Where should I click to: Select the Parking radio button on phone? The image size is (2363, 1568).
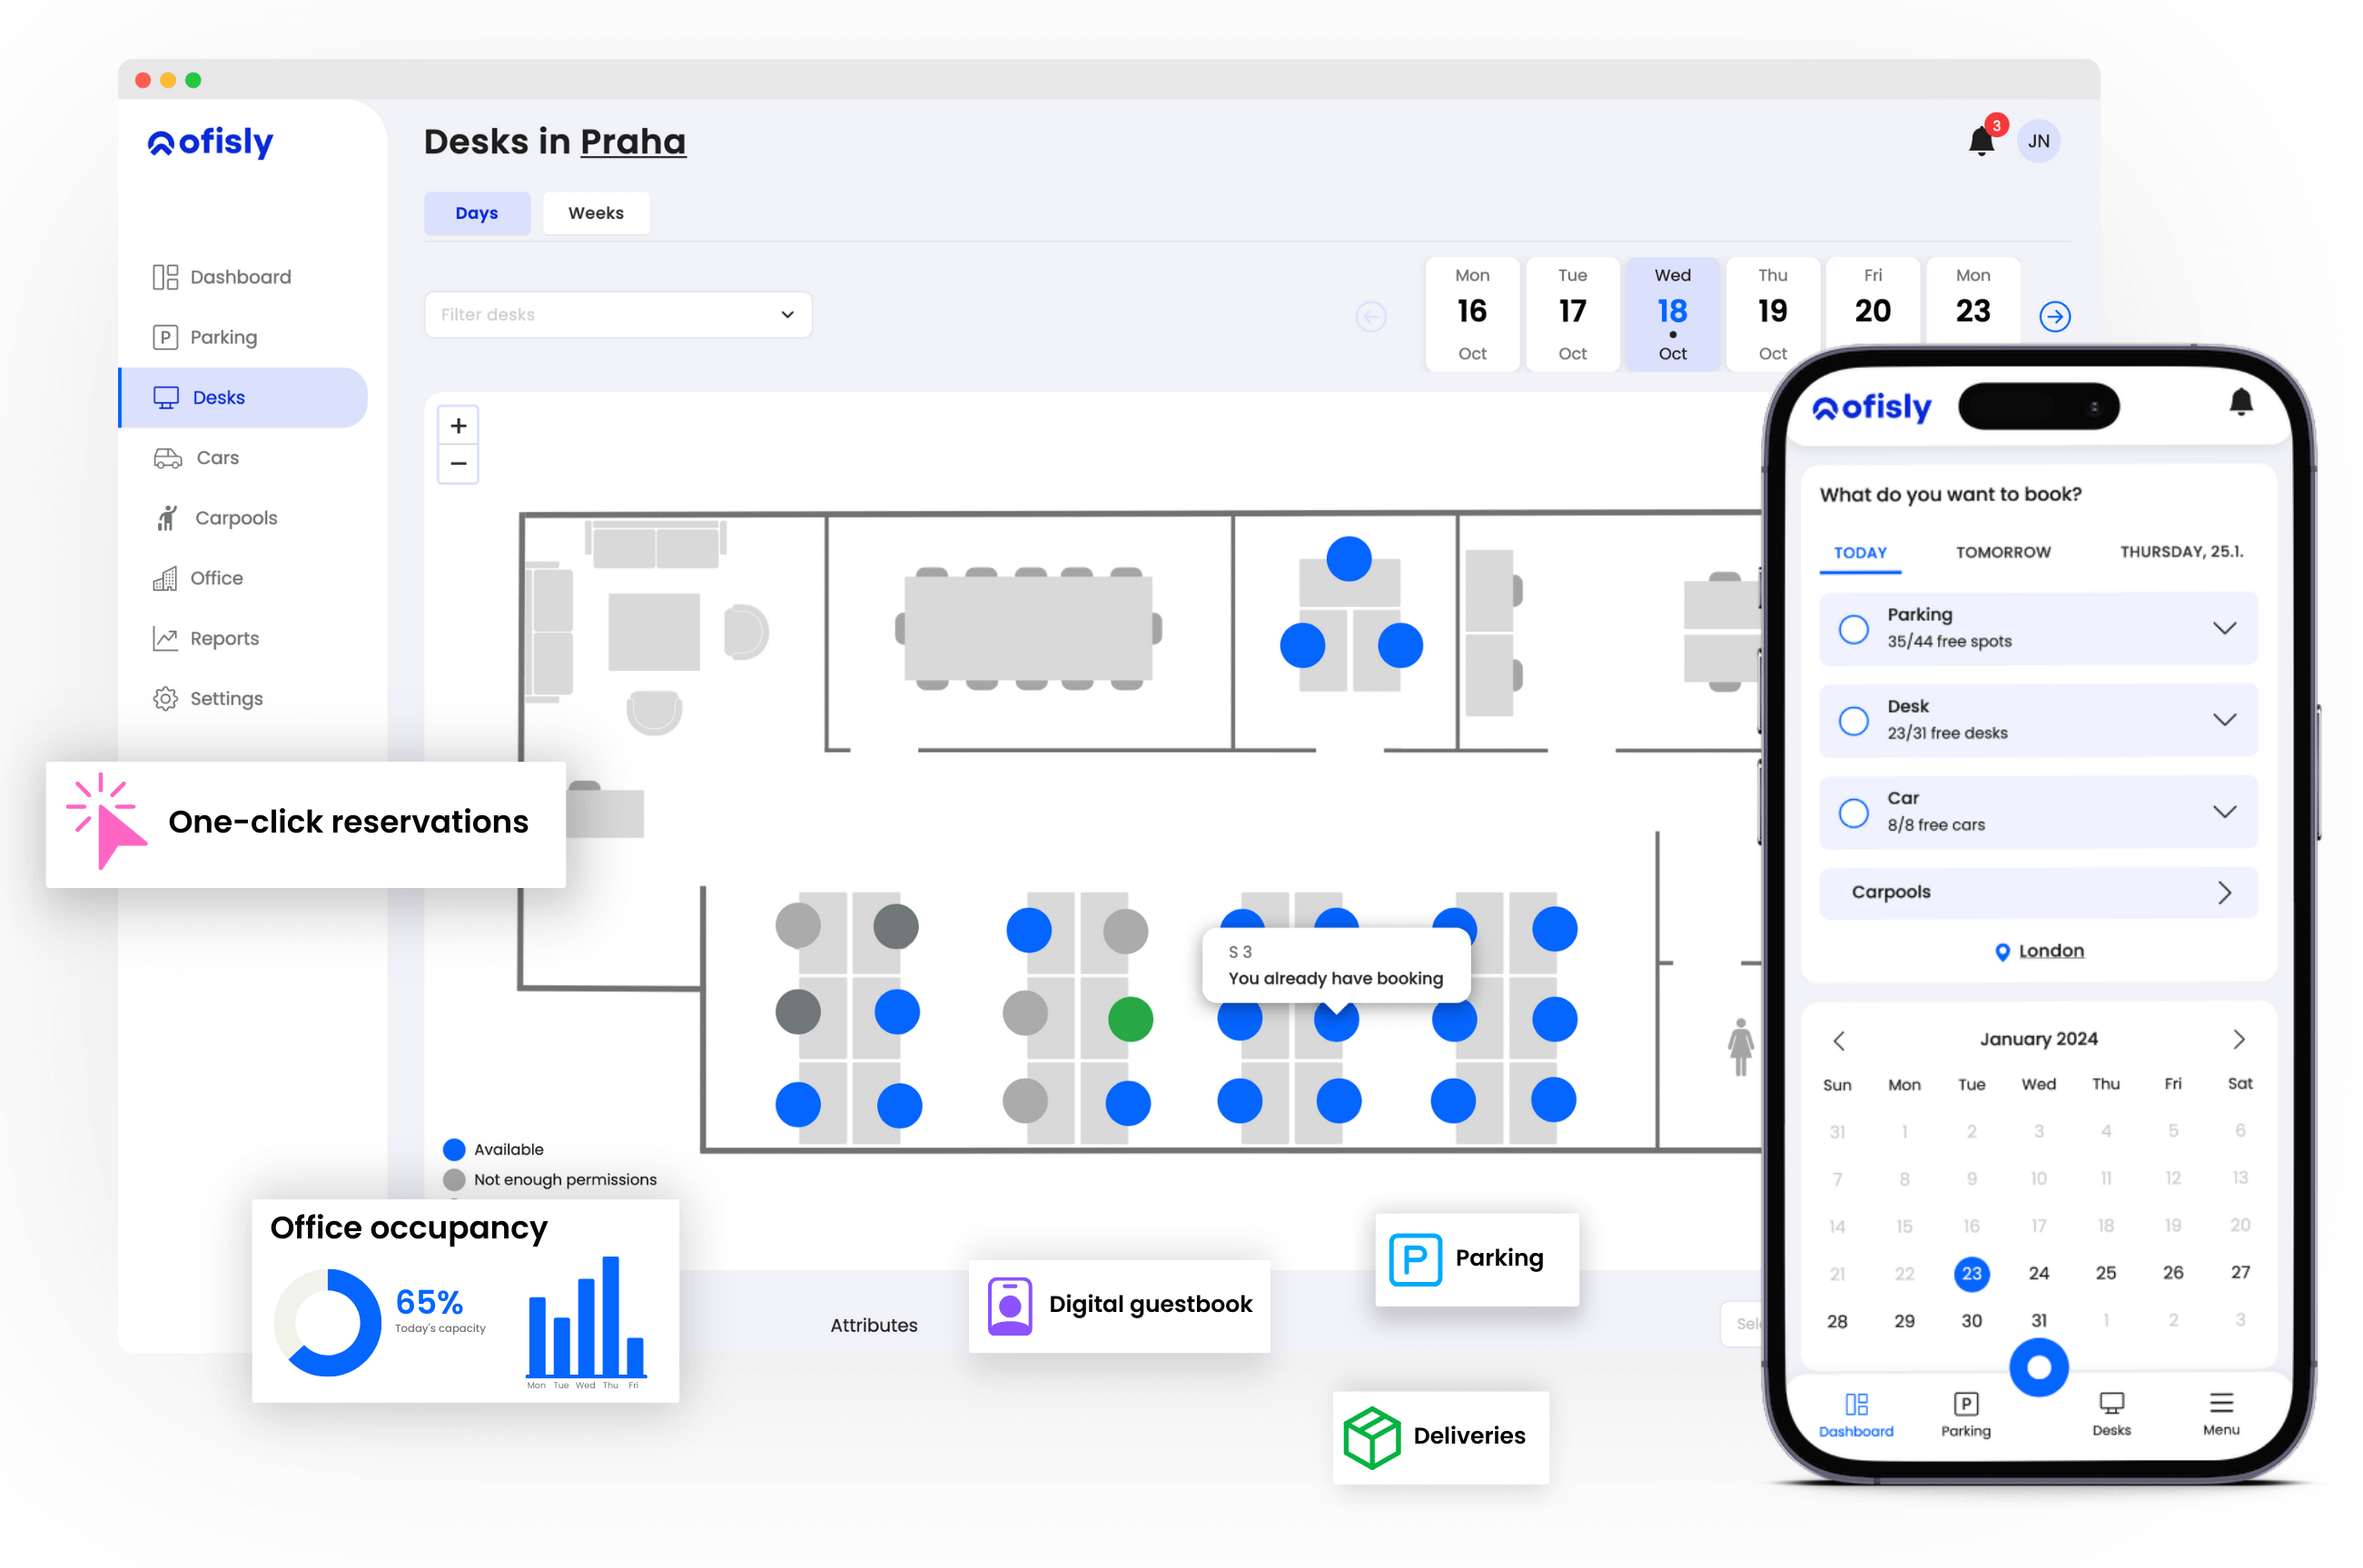(x=1853, y=628)
